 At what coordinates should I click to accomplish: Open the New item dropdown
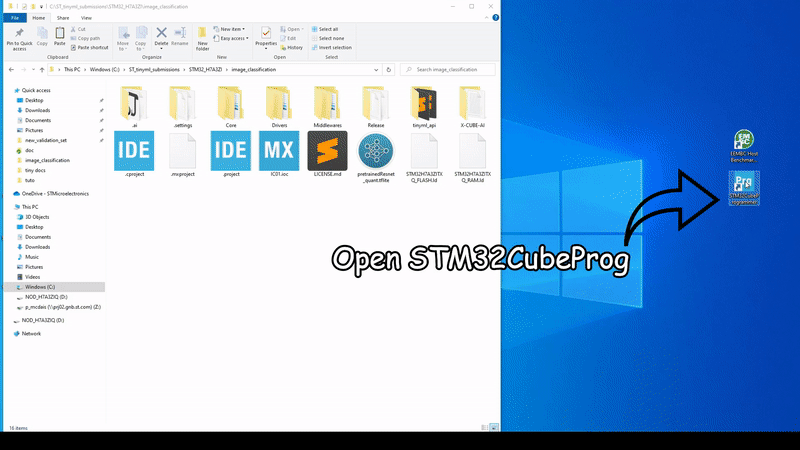[230, 29]
